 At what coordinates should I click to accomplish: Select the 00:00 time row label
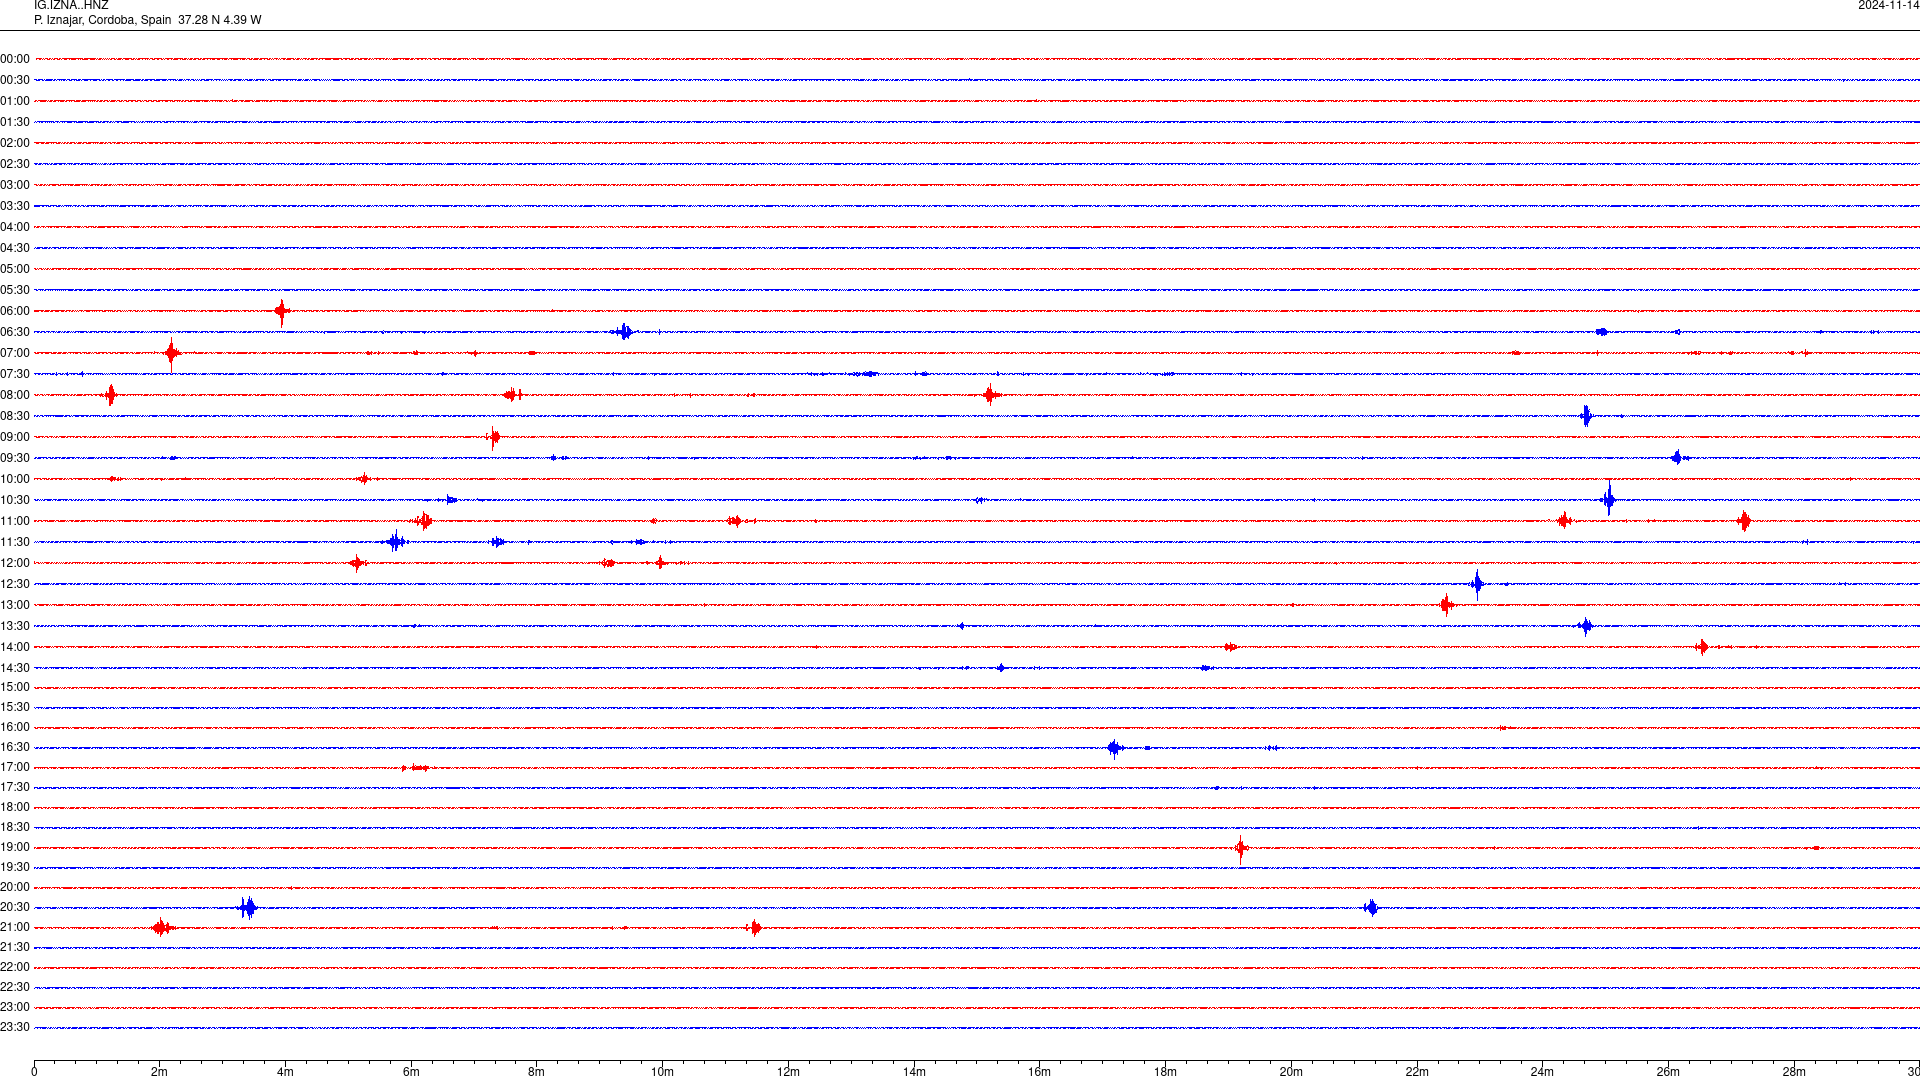(15, 59)
